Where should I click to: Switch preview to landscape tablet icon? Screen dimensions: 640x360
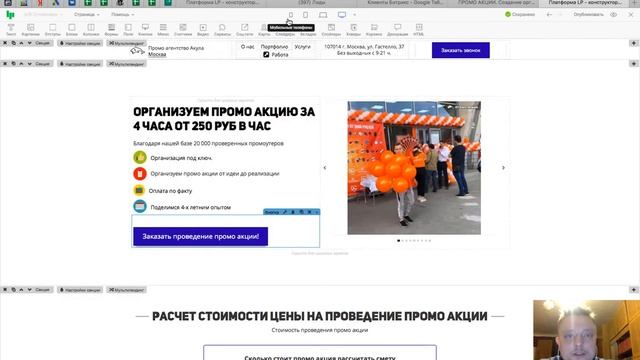coord(323,15)
